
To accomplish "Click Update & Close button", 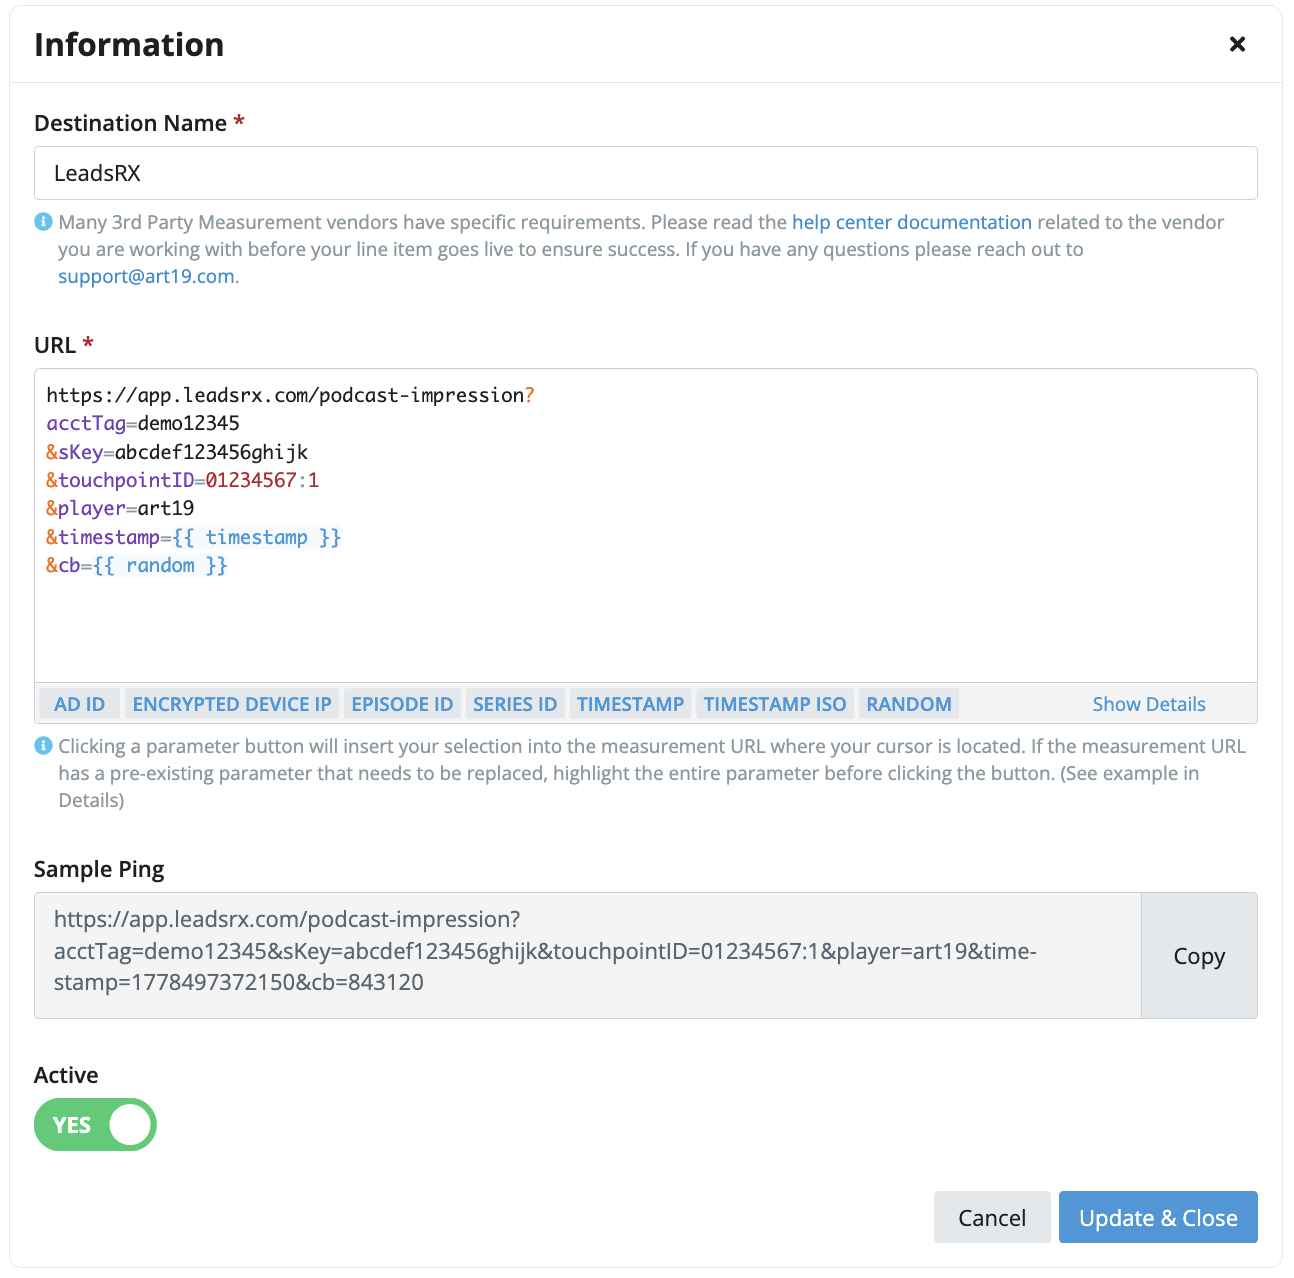I will (x=1158, y=1217).
